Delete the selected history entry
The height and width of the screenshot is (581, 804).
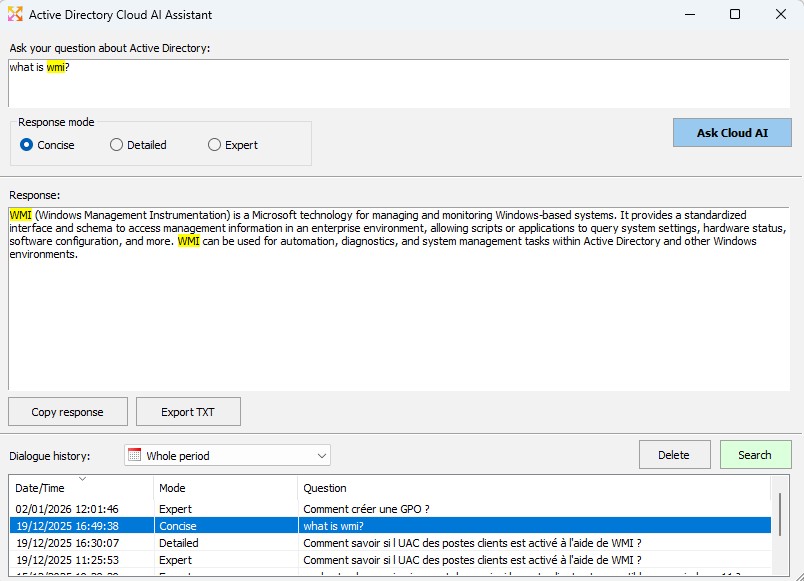click(x=674, y=455)
